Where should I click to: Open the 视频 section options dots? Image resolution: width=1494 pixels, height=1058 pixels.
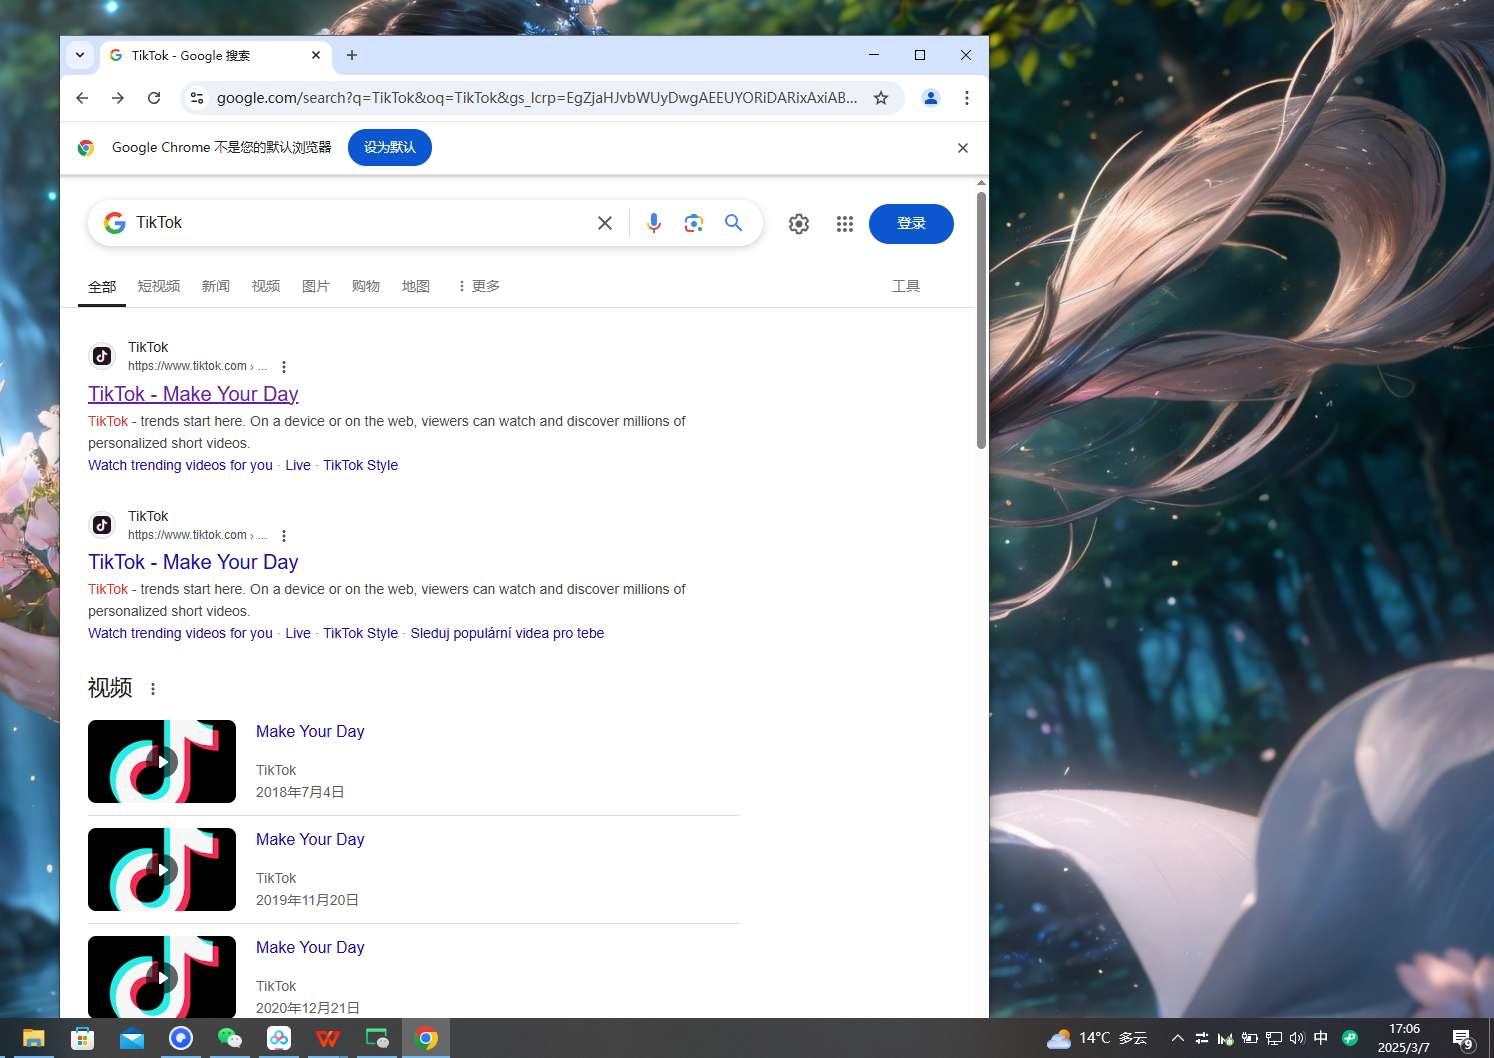click(153, 689)
